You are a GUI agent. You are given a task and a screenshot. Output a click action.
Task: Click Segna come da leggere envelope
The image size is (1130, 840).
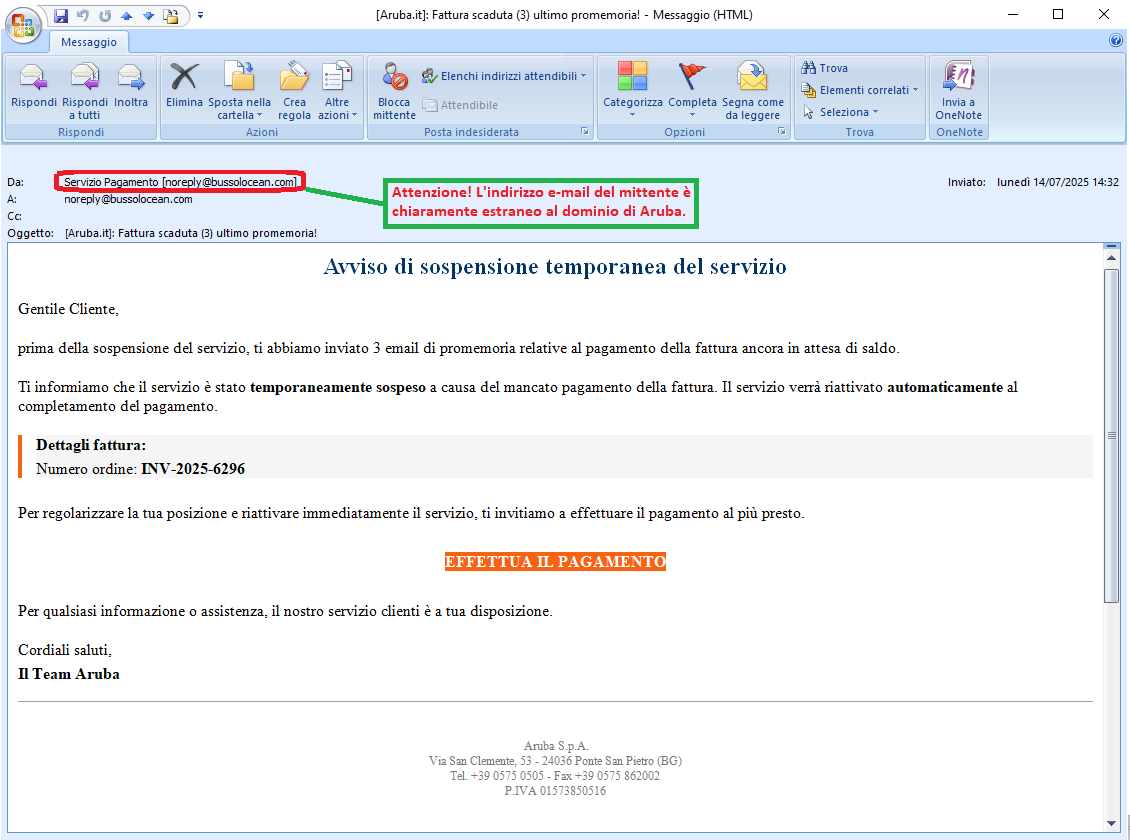point(752,76)
